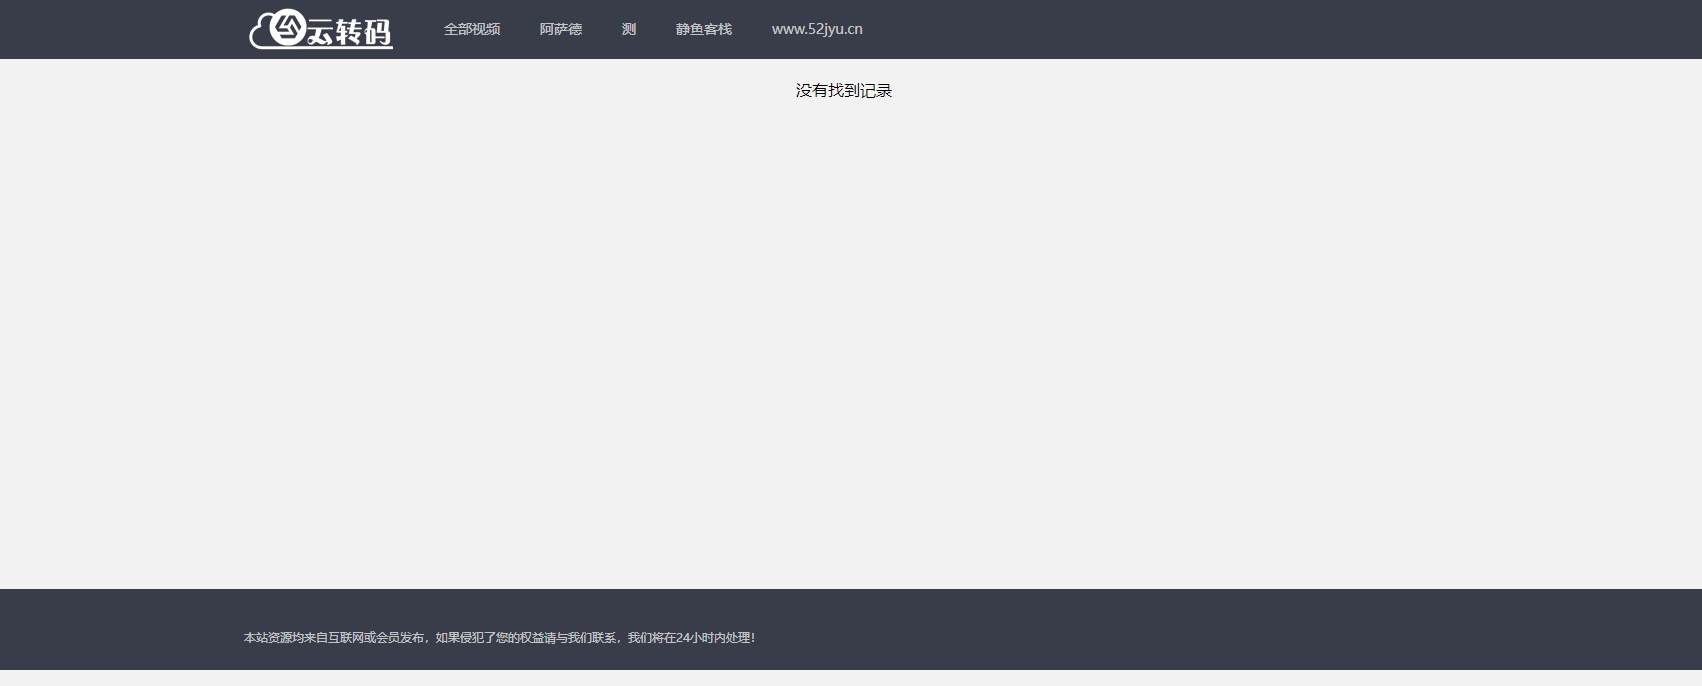Open the 静鱼客栈 navigation link
Screen dimensions: 1702x686
pos(704,30)
